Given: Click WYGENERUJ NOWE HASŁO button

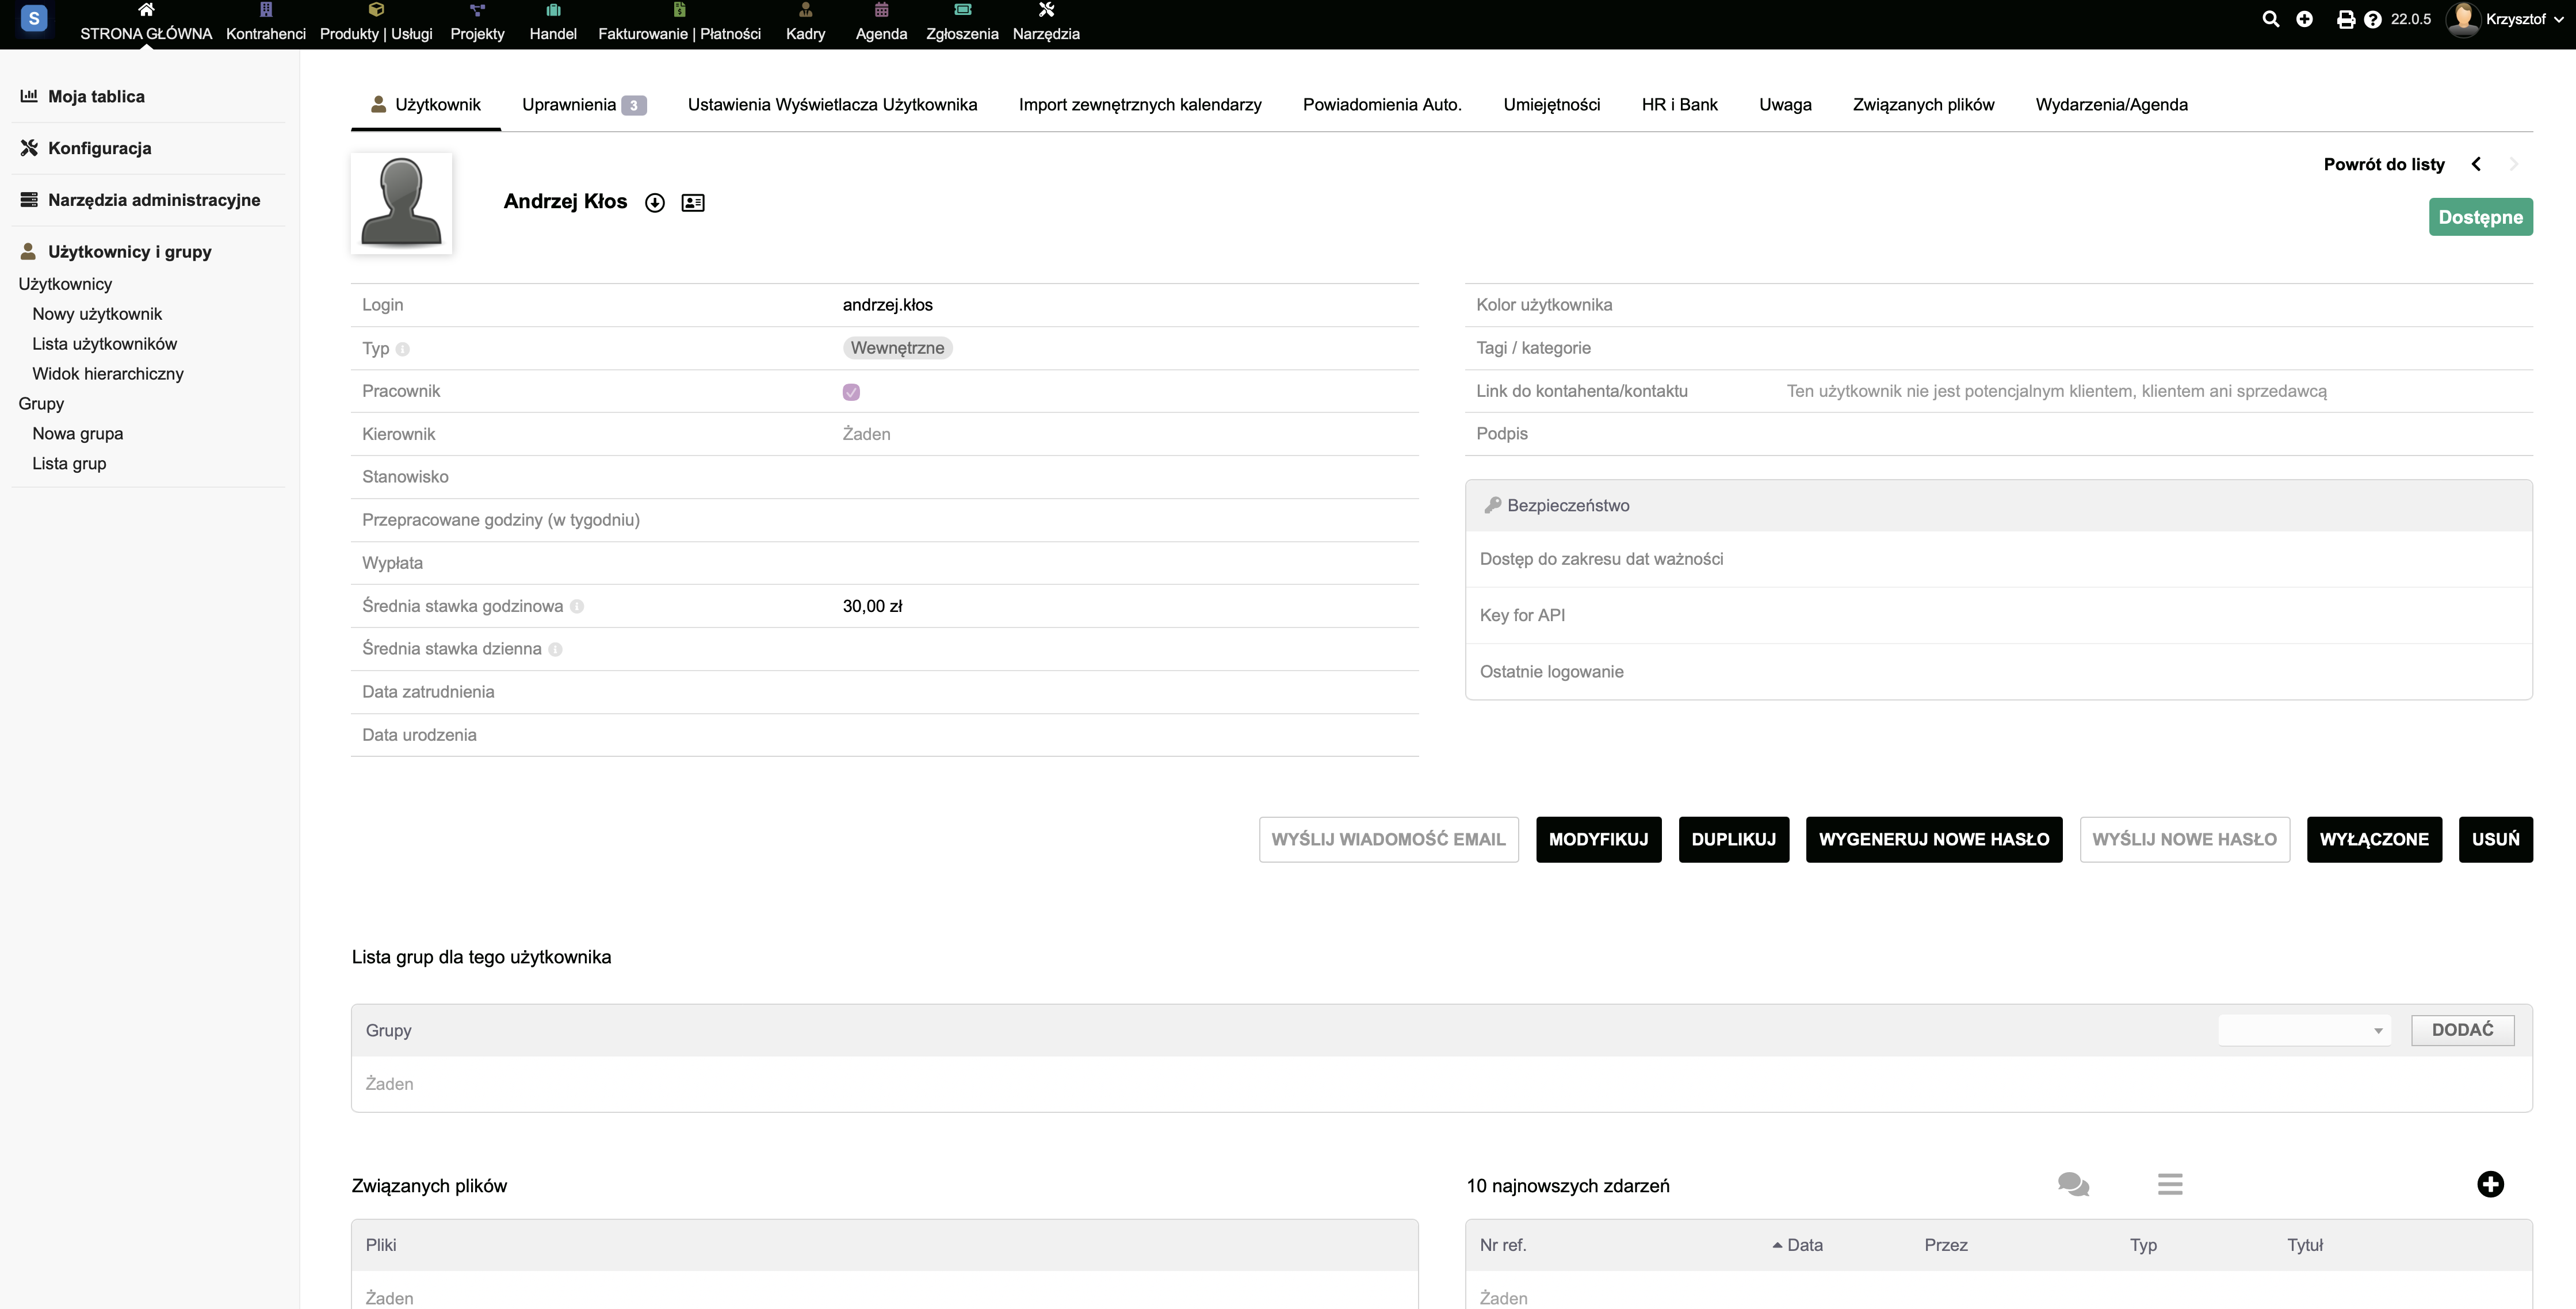Looking at the screenshot, I should point(1934,840).
